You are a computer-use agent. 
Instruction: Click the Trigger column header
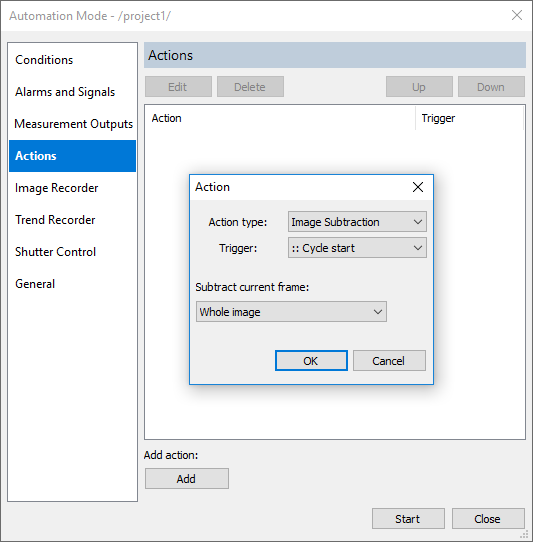pos(469,118)
